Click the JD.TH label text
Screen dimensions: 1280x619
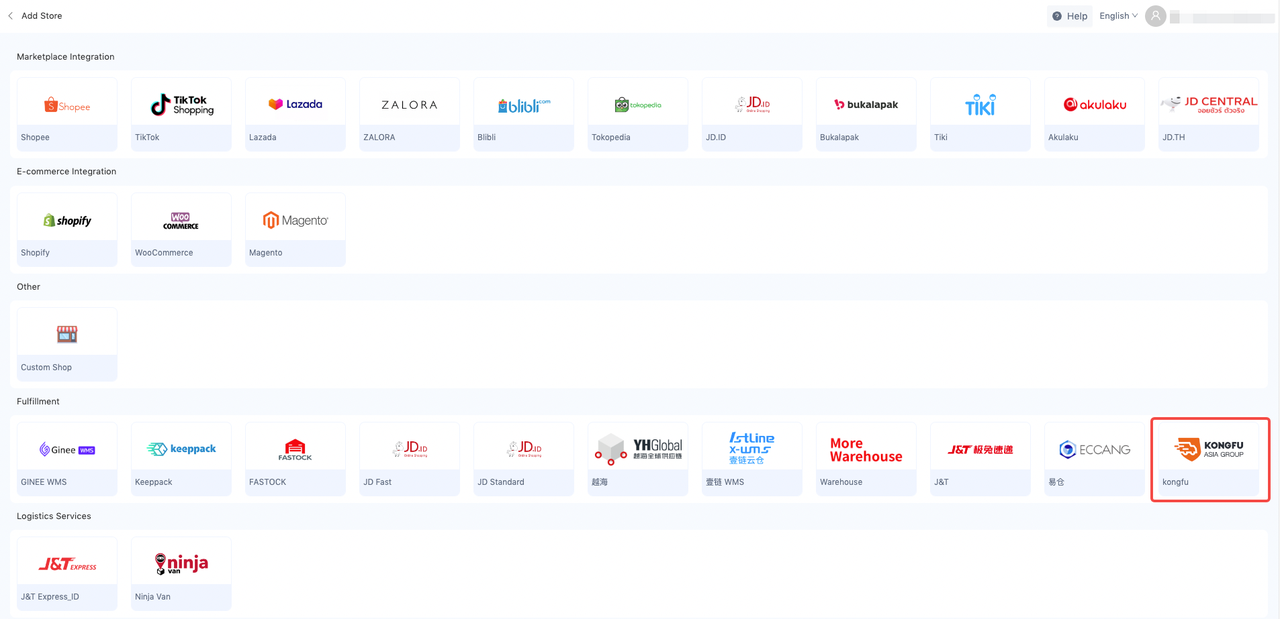(1173, 137)
